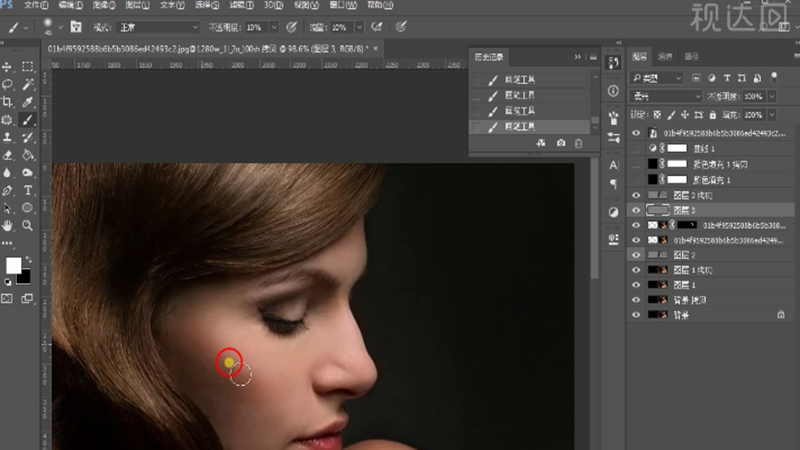Open the Properties info panel icon
800x450 pixels.
613,91
